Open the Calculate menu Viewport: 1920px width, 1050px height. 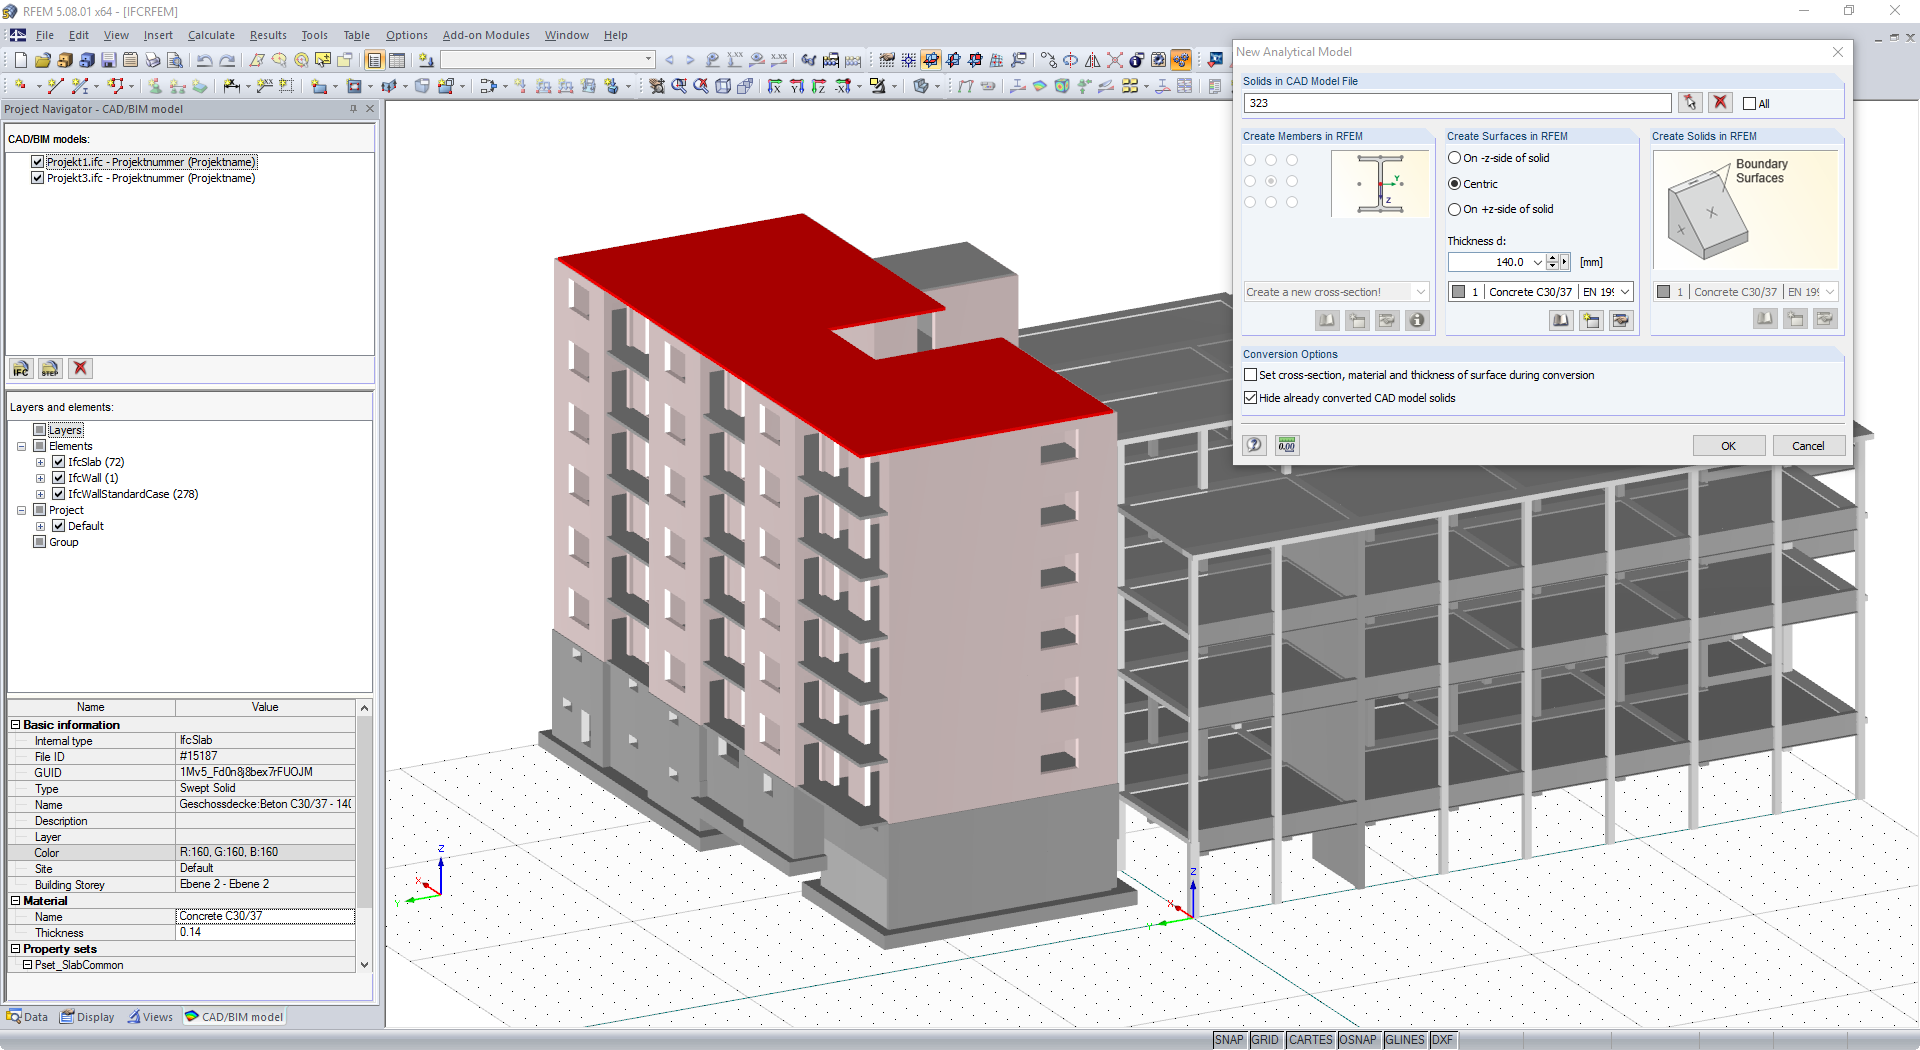pos(211,34)
